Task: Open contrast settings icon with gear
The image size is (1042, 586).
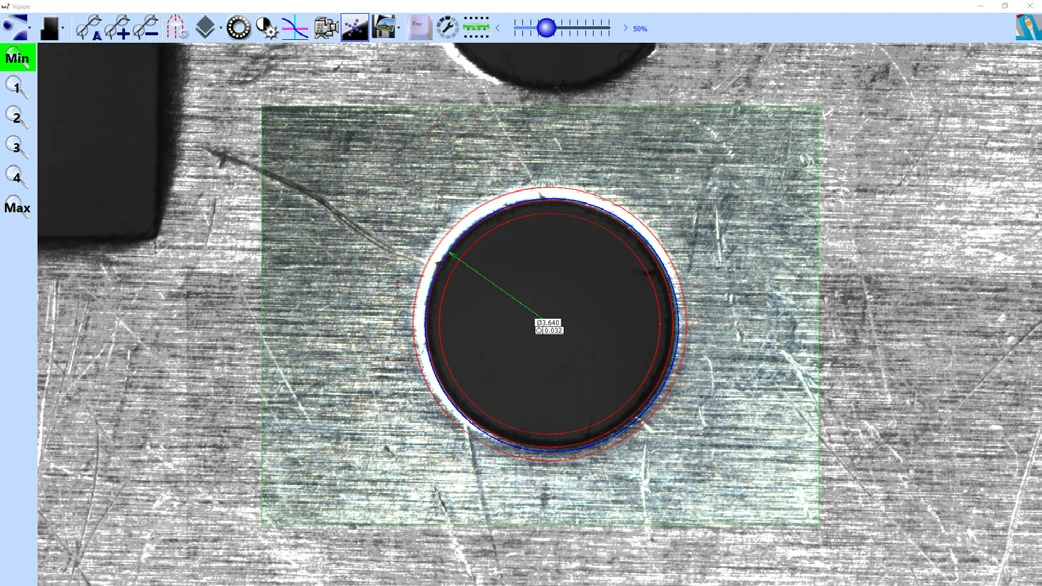Action: point(266,28)
